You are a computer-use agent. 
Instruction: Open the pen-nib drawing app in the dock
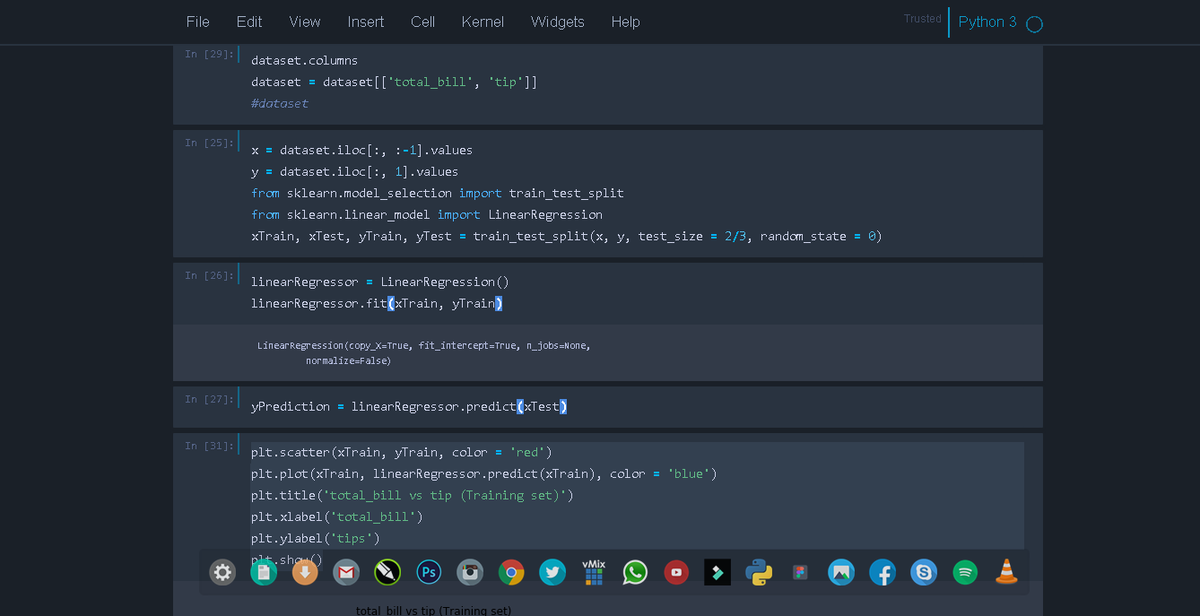[387, 572]
